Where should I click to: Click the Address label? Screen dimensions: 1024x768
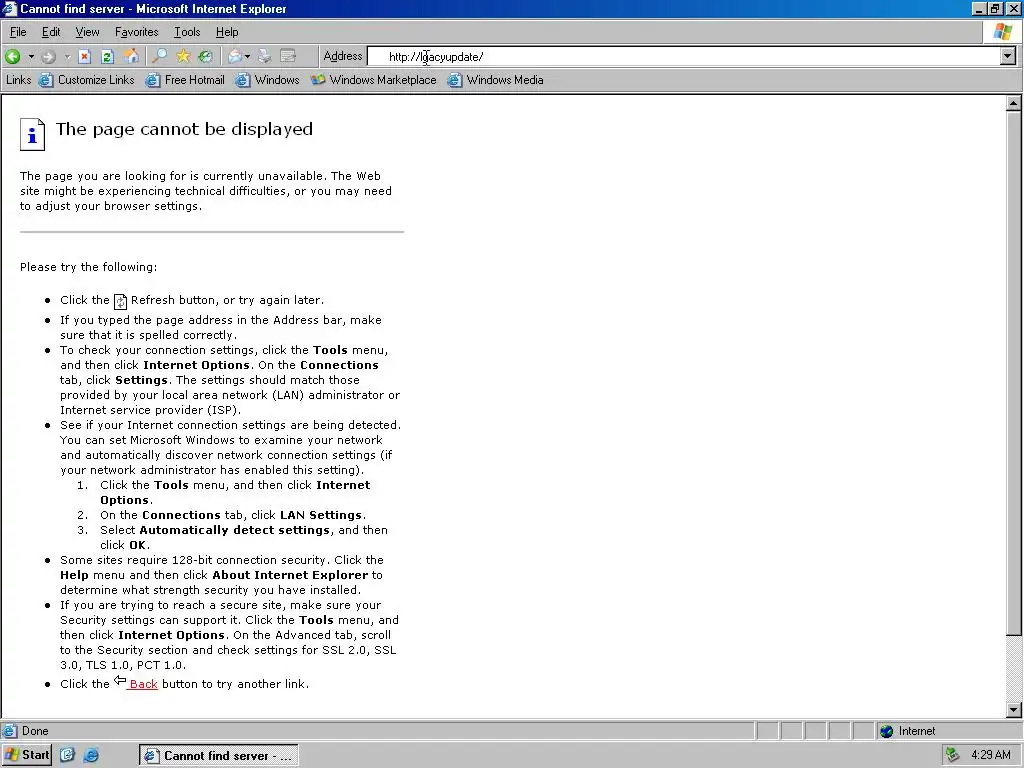(343, 56)
